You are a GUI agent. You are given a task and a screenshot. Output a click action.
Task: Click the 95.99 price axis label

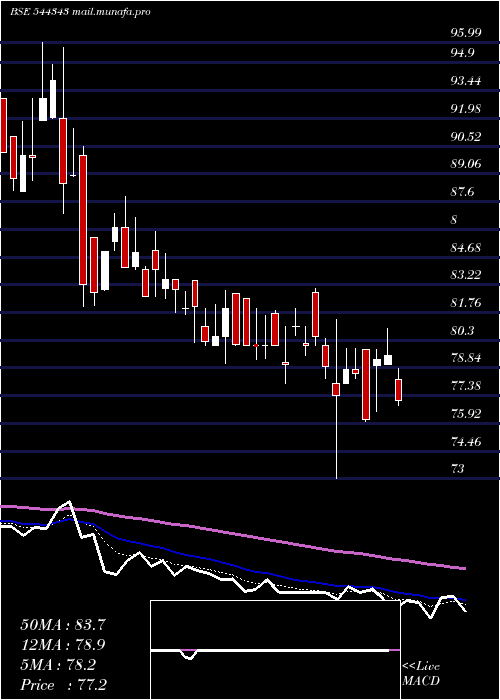coord(466,33)
